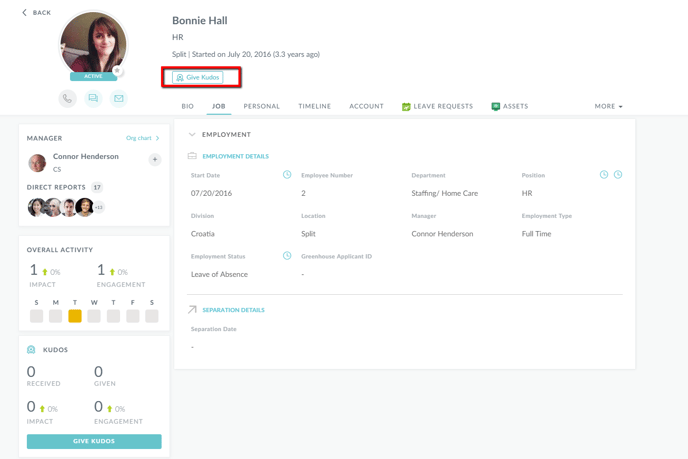Screen dimensions: 688x459
Task: Click the large teal GIVE KUDOS button
Action: [94, 441]
